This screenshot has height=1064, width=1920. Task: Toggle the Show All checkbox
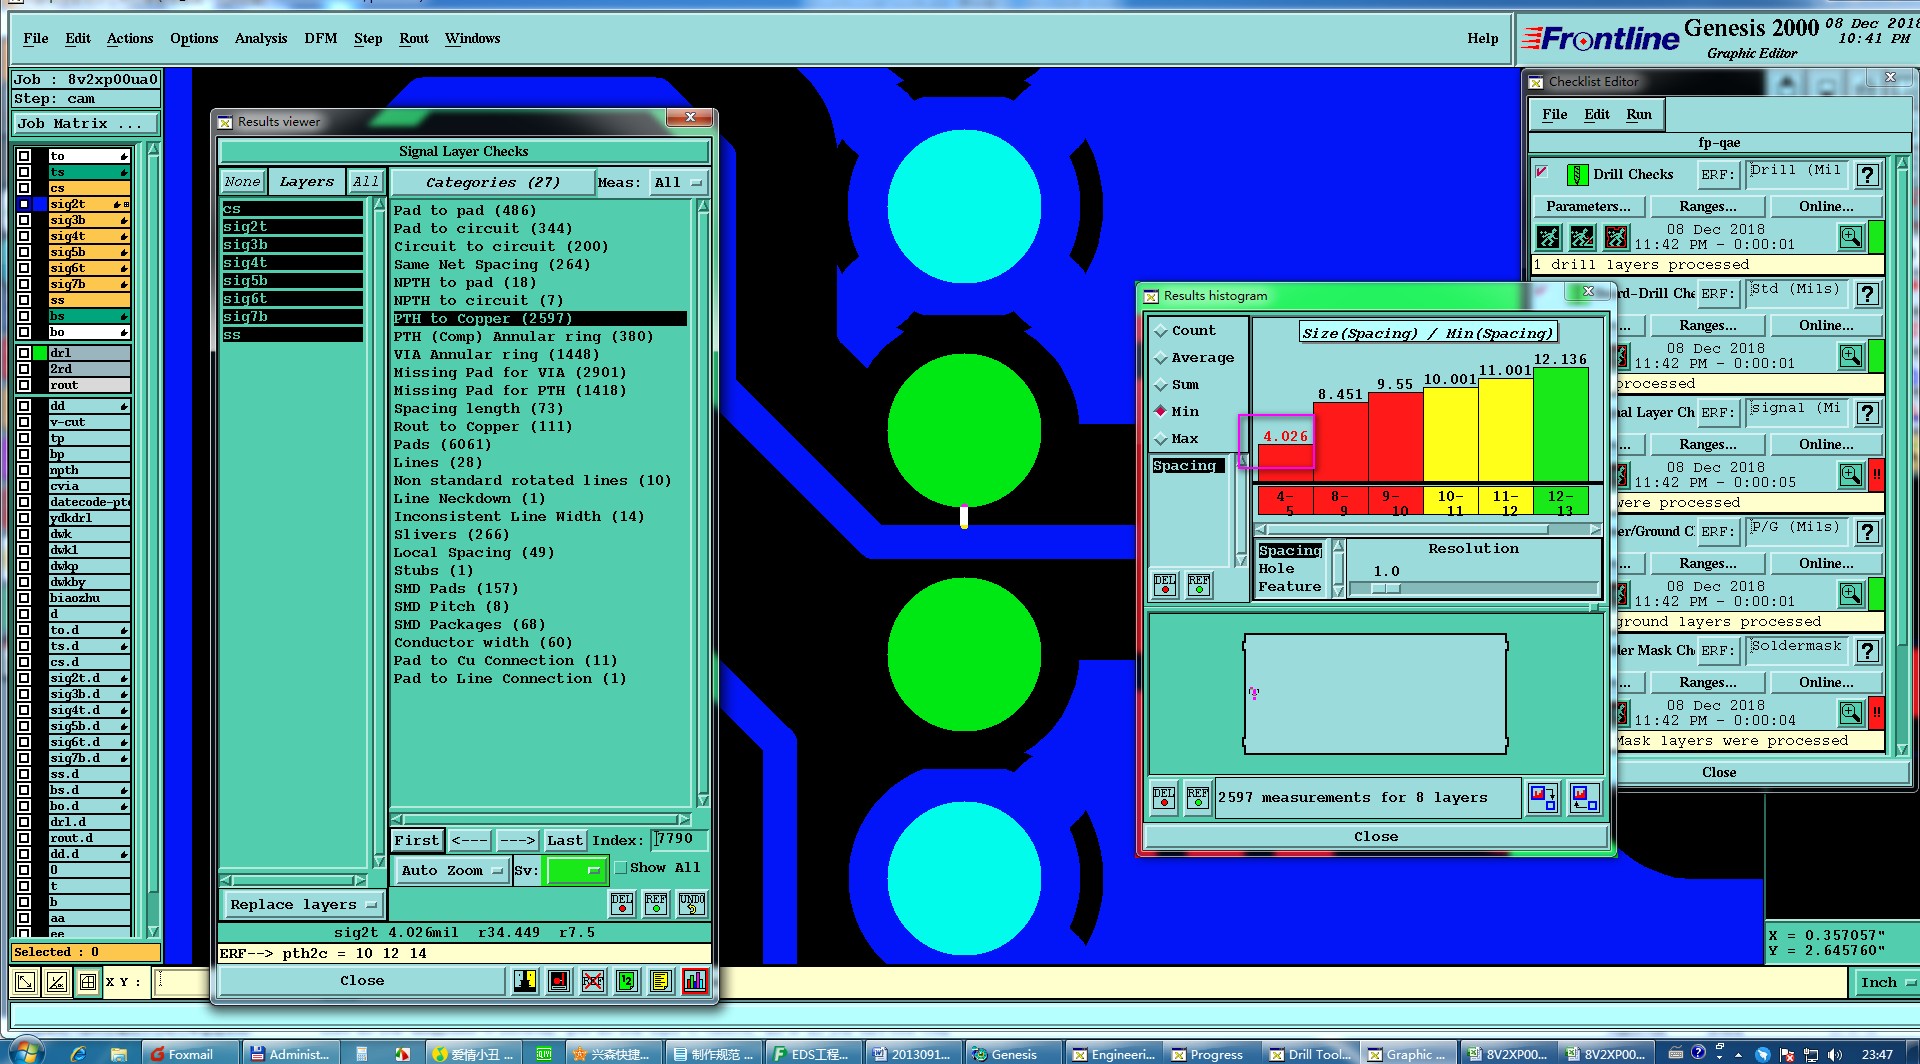click(x=621, y=868)
